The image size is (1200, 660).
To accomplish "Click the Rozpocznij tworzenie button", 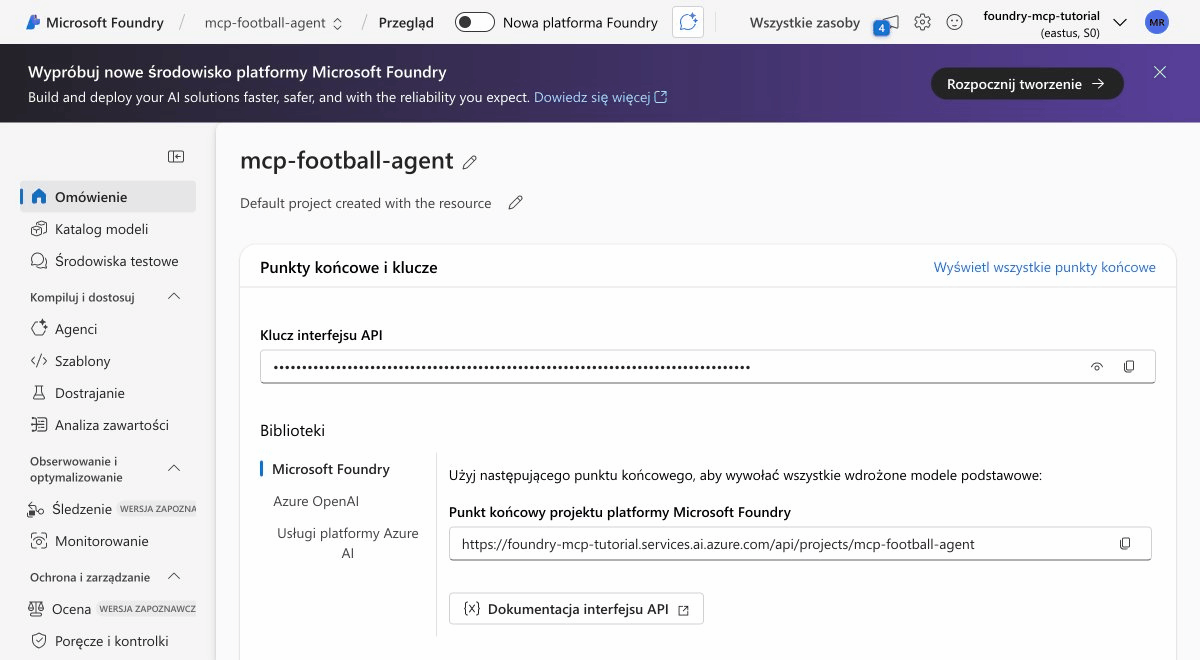I will pyautogui.click(x=1027, y=84).
